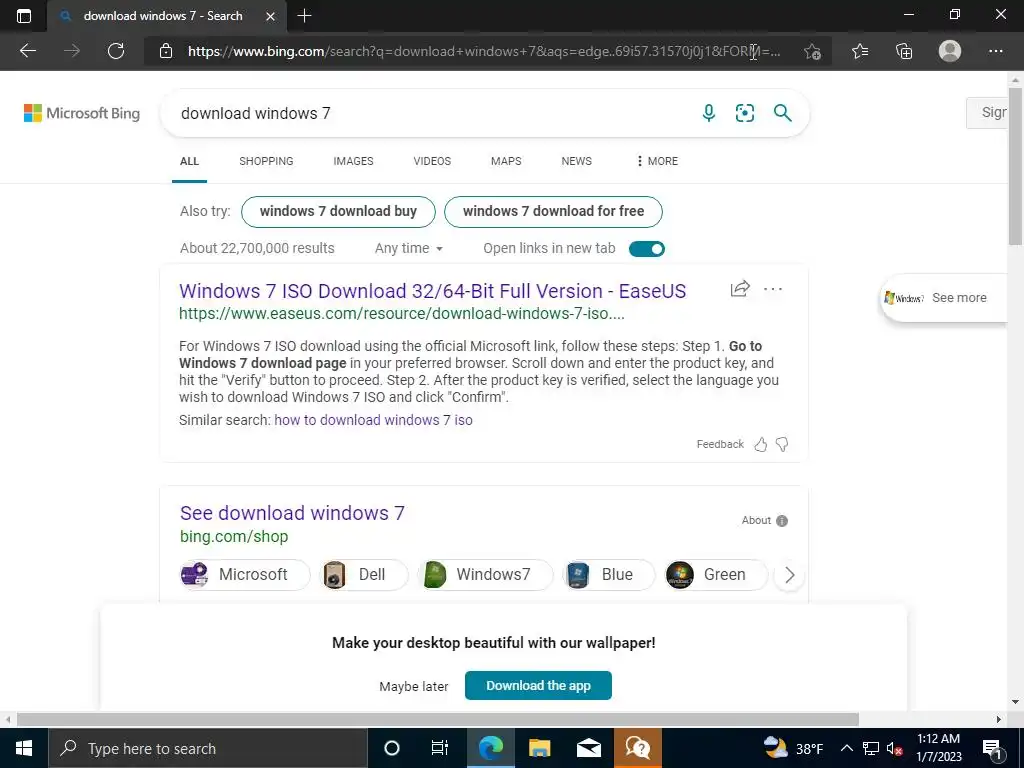Open Edge Settings and more menu
Image resolution: width=1024 pixels, height=768 pixels.
[x=995, y=51]
